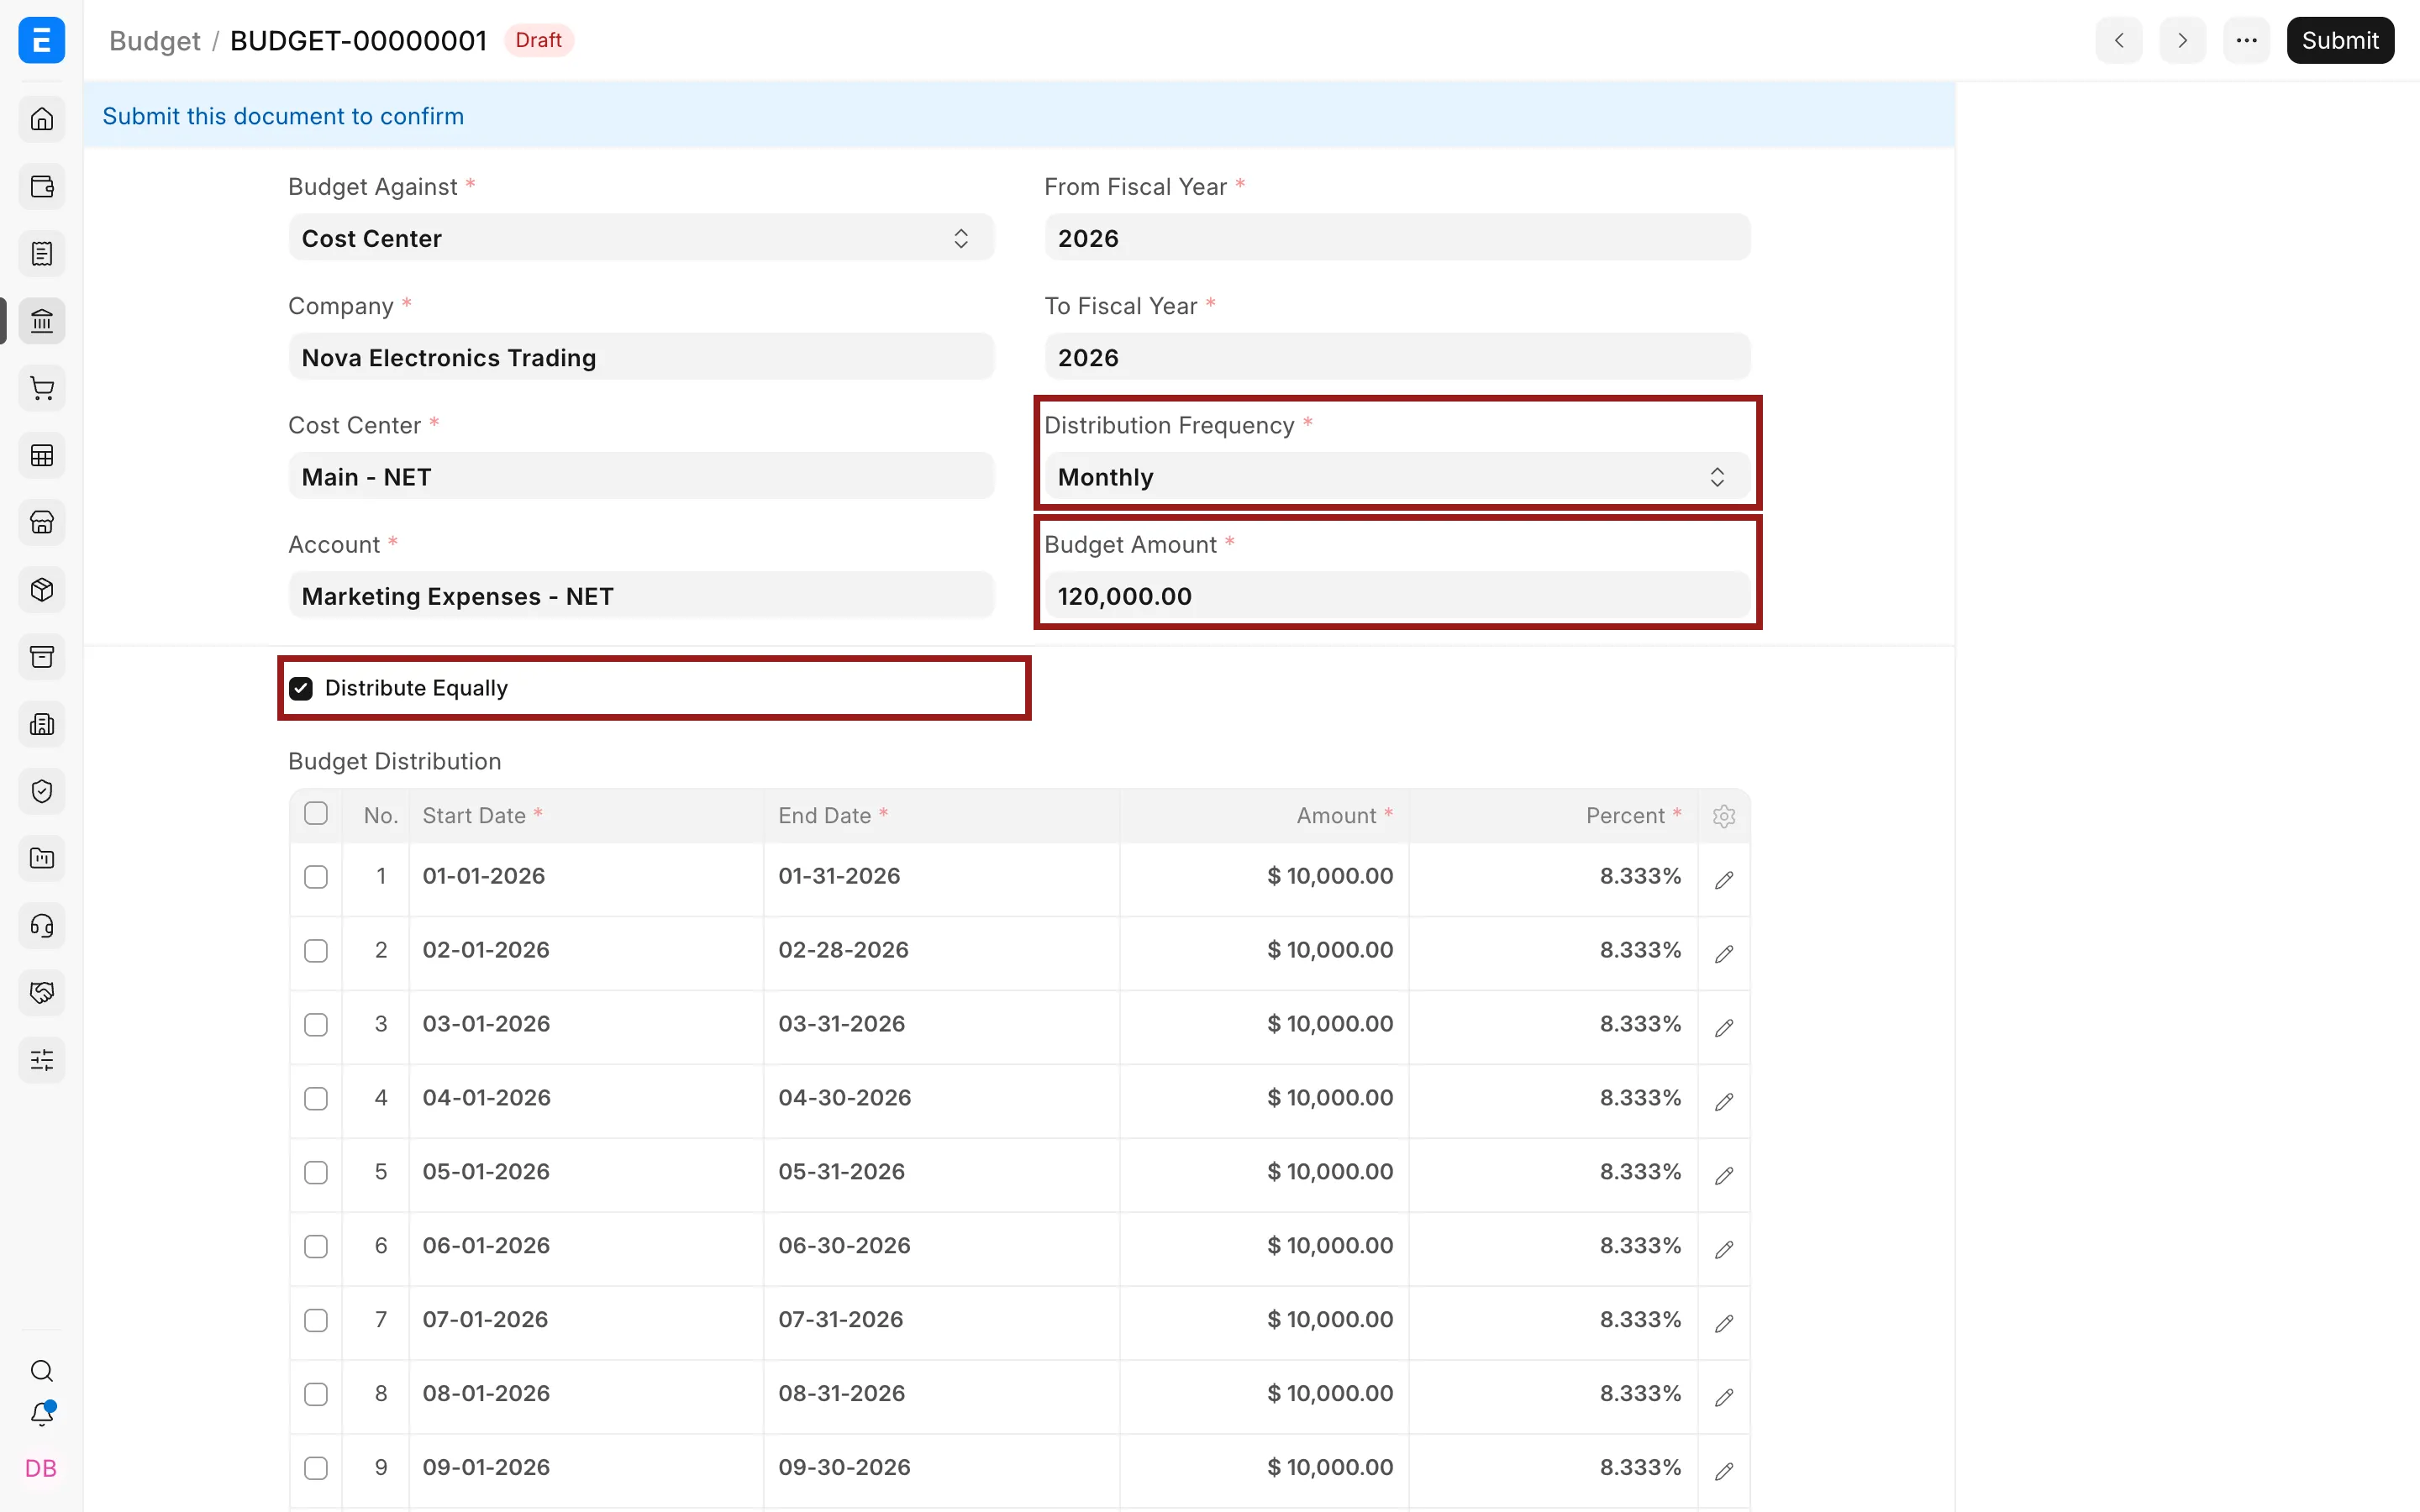Viewport: 2420px width, 1512px height.
Task: Open the archive box icon in sidebar
Action: 42,657
